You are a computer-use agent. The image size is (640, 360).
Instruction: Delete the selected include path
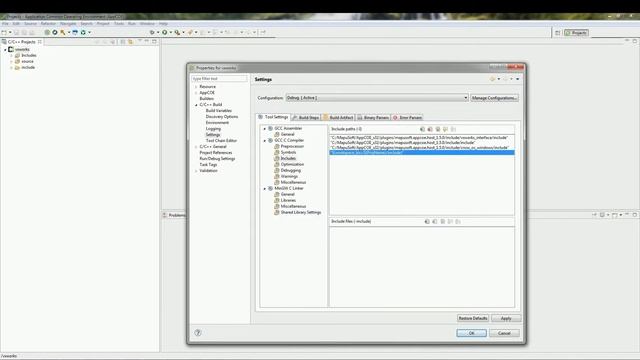pyautogui.click(x=430, y=129)
